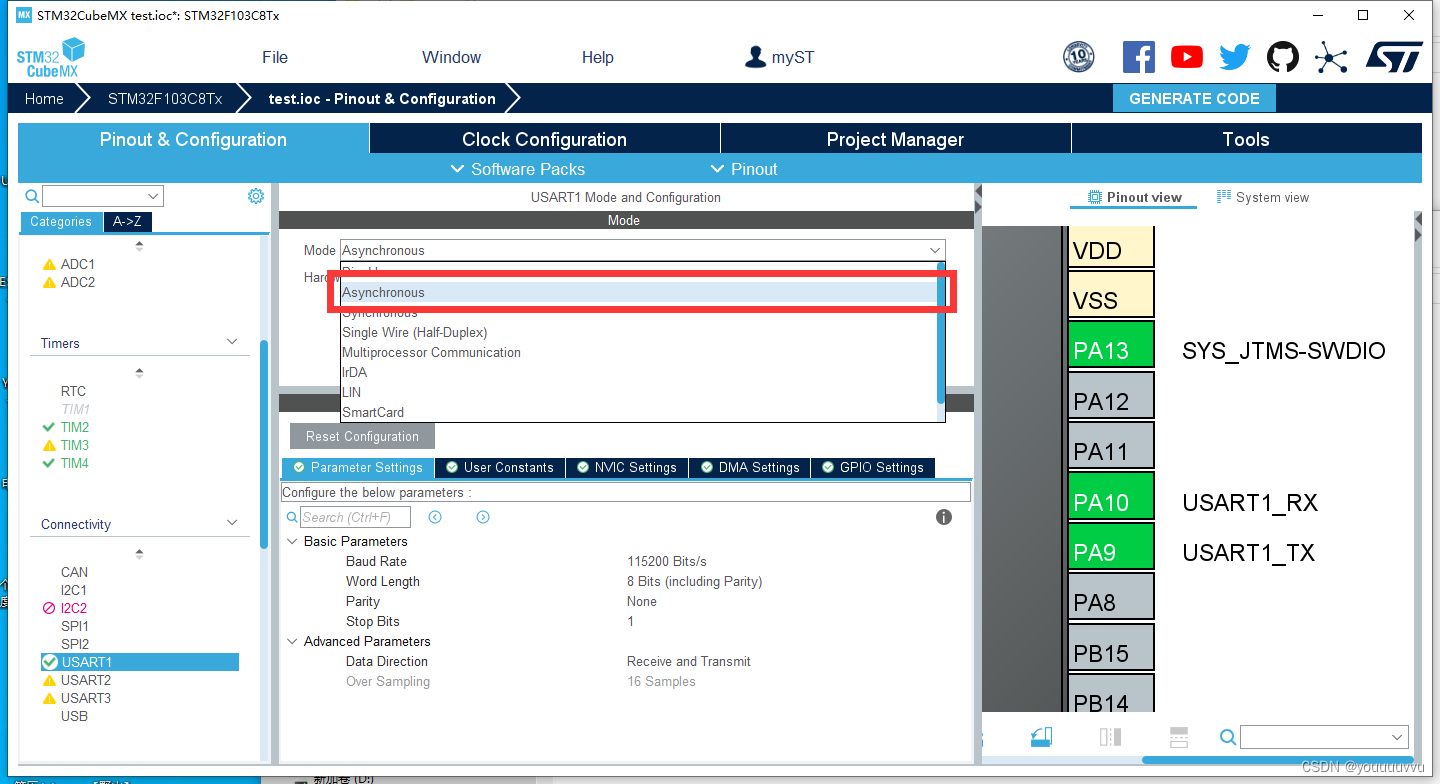The width and height of the screenshot is (1440, 784).
Task: Select Asynchronous mode option
Action: (638, 292)
